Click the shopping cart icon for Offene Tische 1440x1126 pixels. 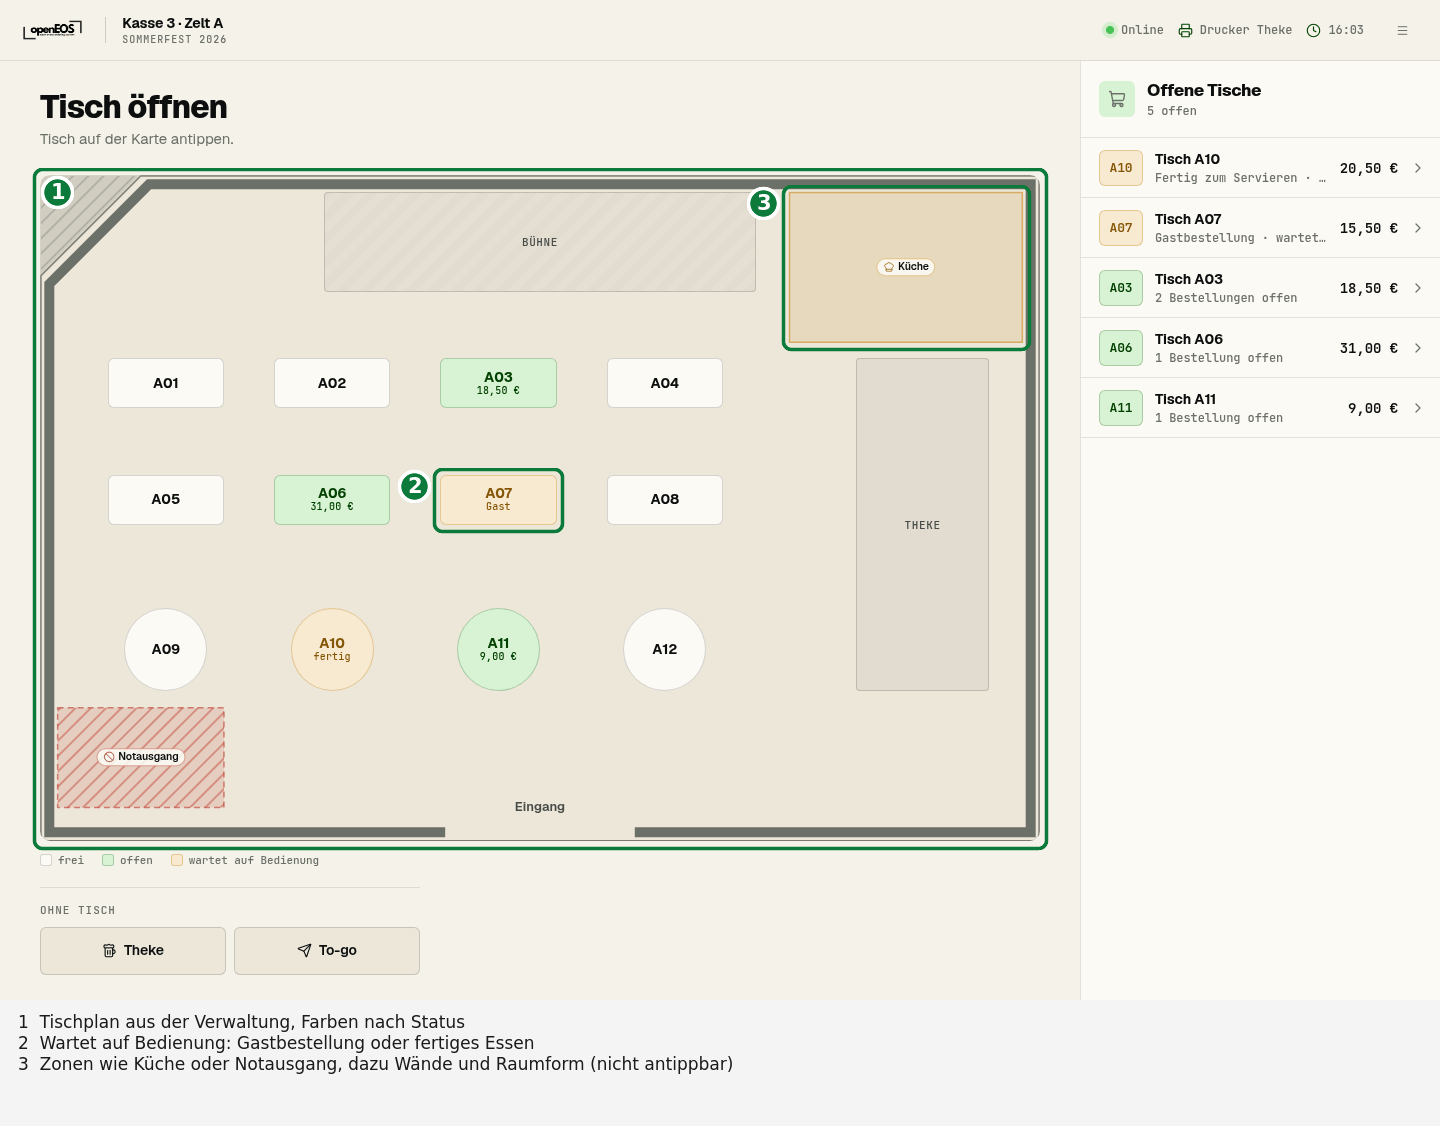click(x=1117, y=99)
